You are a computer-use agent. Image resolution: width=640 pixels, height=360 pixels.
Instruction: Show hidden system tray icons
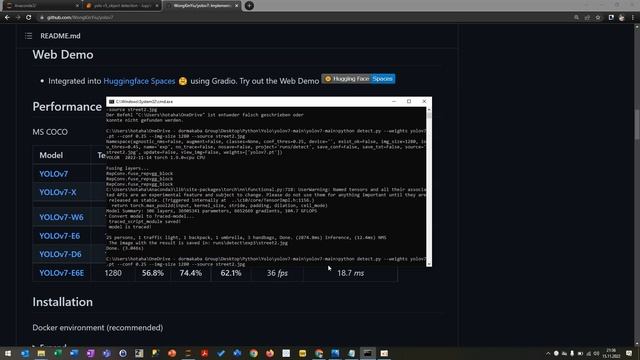pyautogui.click(x=548, y=353)
